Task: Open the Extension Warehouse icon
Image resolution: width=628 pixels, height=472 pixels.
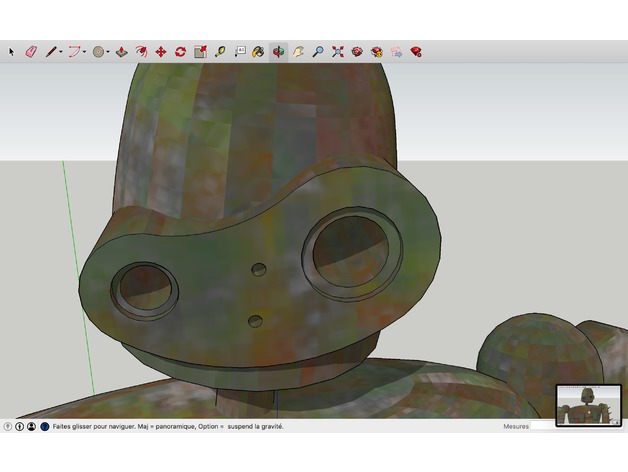Action: [x=376, y=52]
